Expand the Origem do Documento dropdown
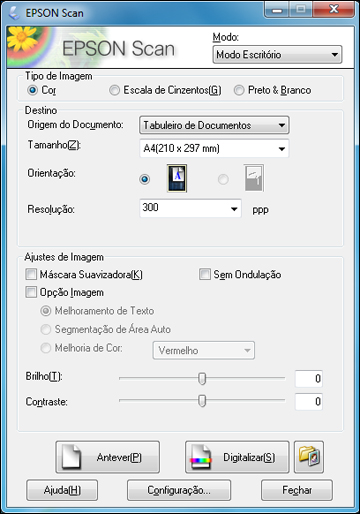 tap(214, 125)
